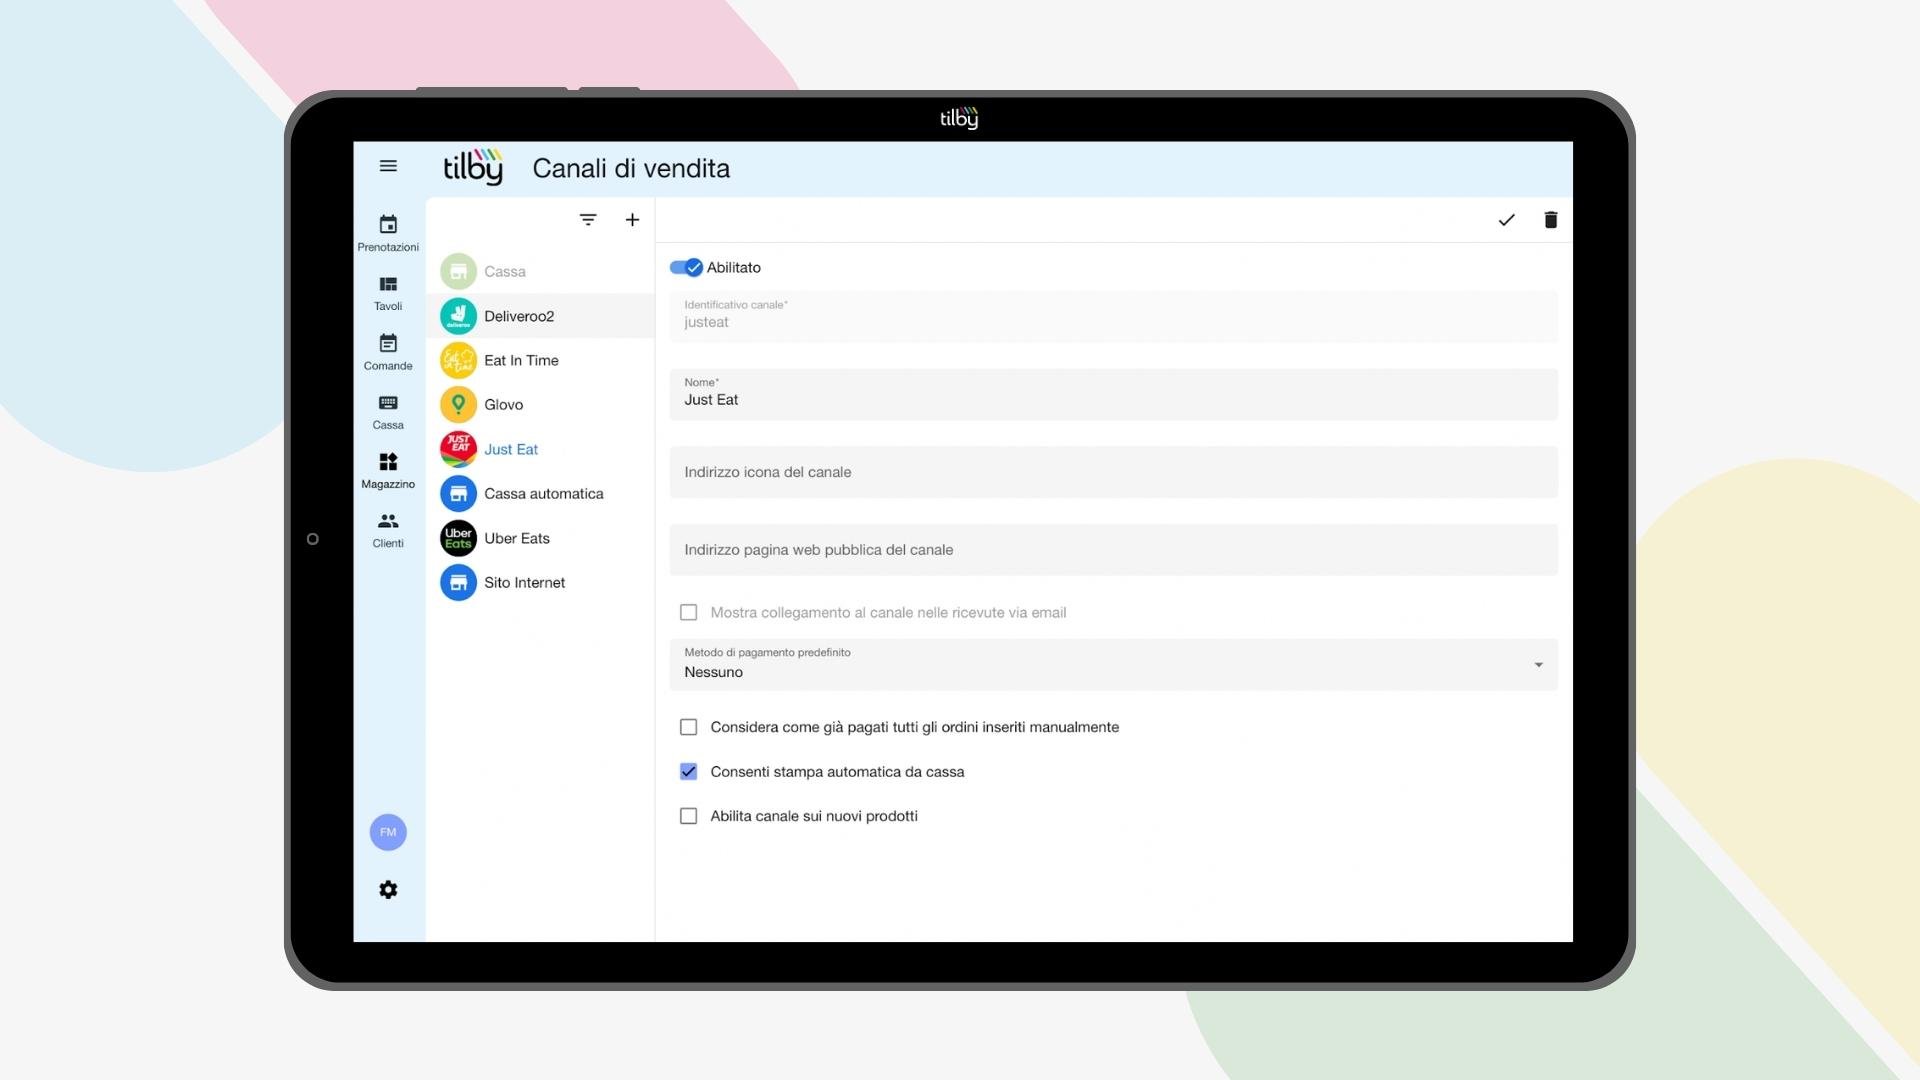Viewport: 1920px width, 1080px height.
Task: Select Cassa in channel list
Action: pyautogui.click(x=540, y=271)
